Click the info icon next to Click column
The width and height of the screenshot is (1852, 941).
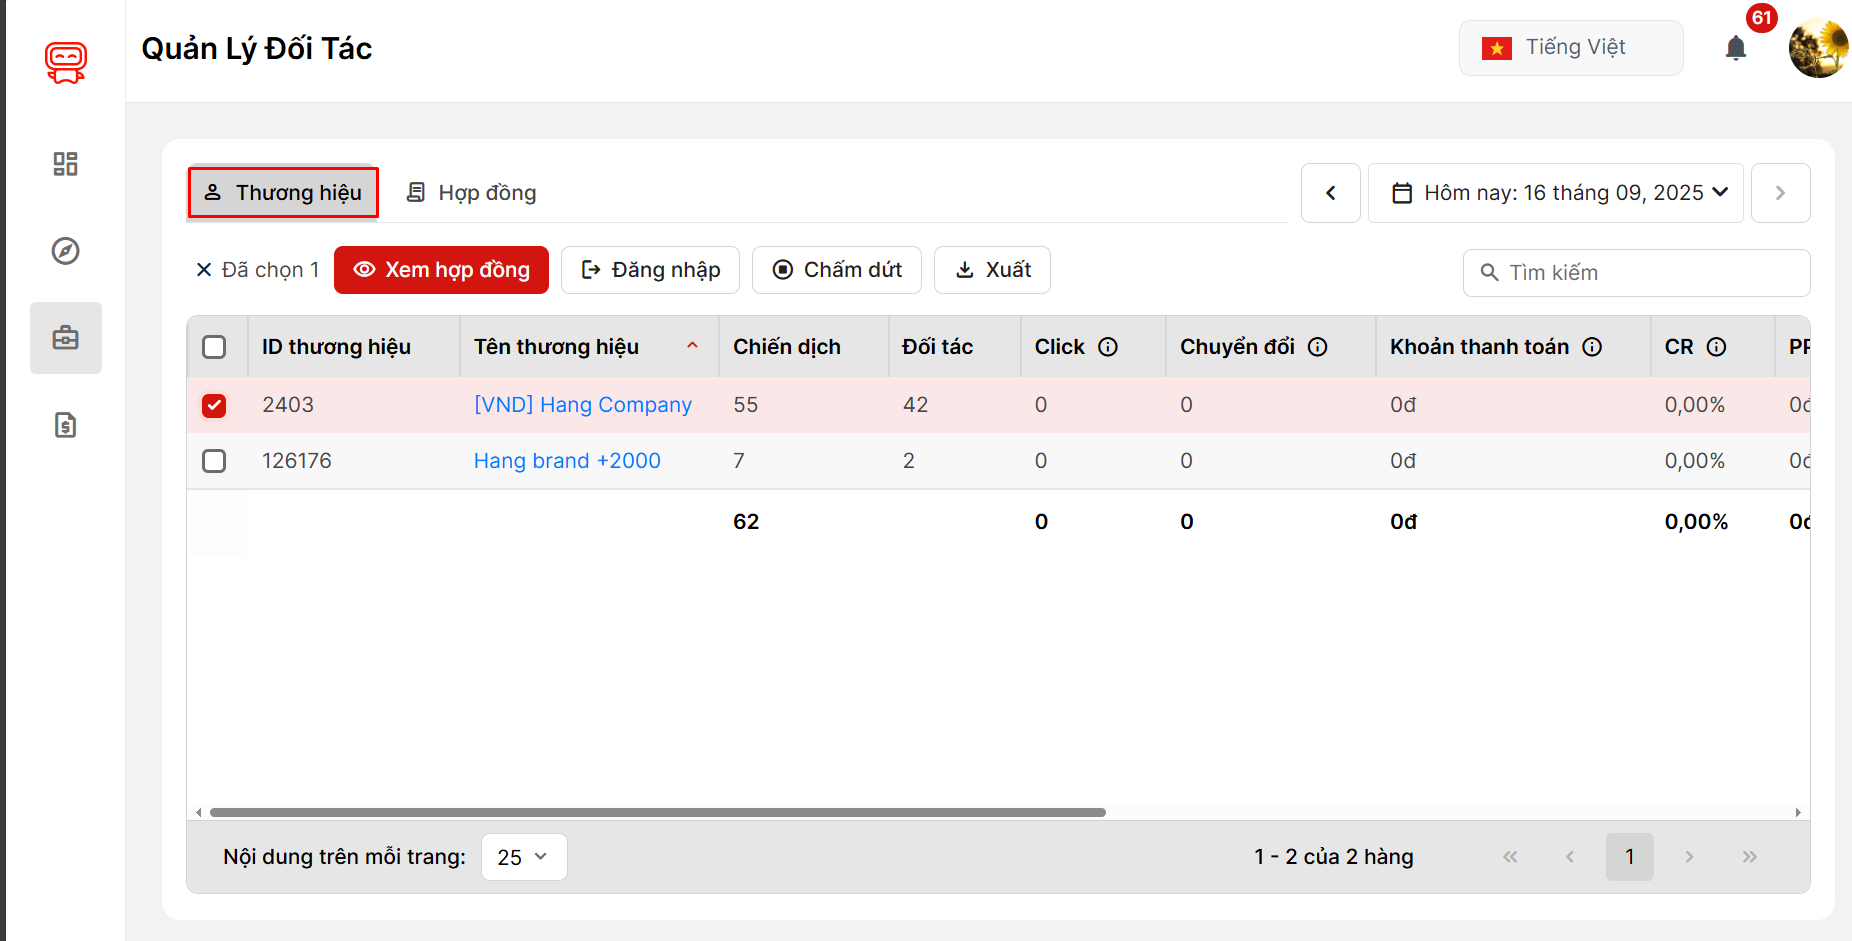click(1108, 347)
